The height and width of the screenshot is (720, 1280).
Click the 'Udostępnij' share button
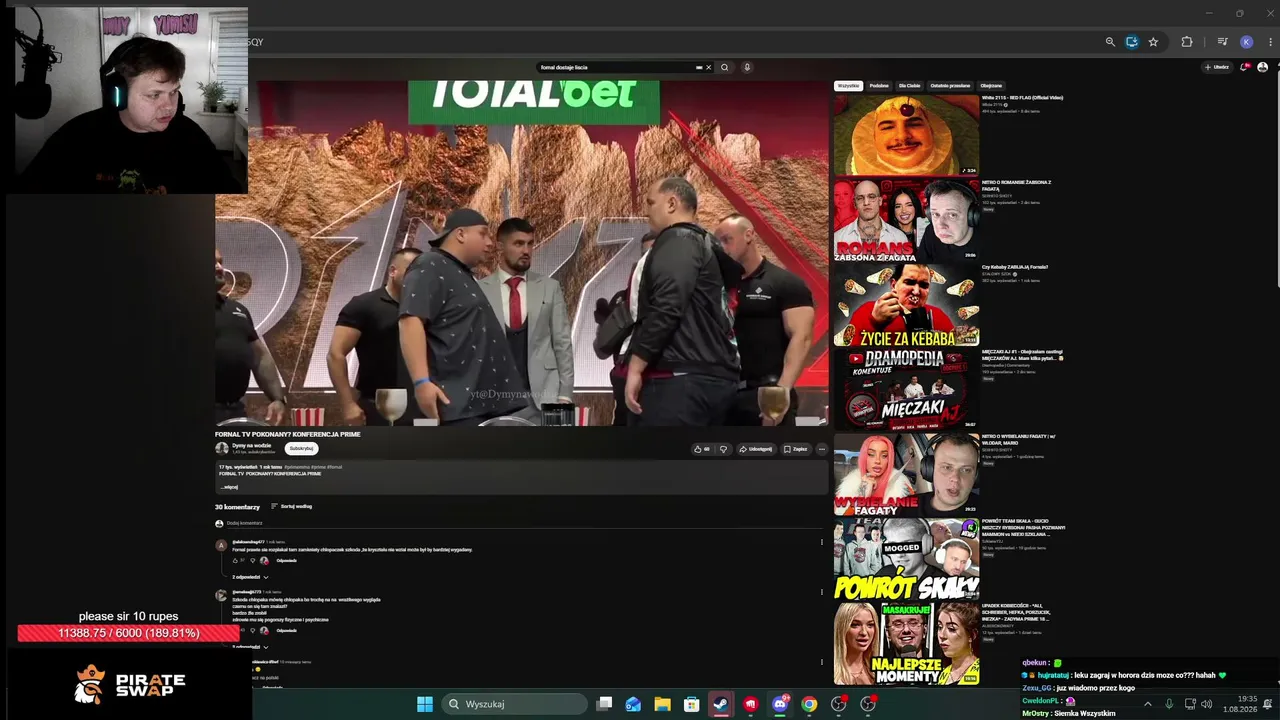756,449
